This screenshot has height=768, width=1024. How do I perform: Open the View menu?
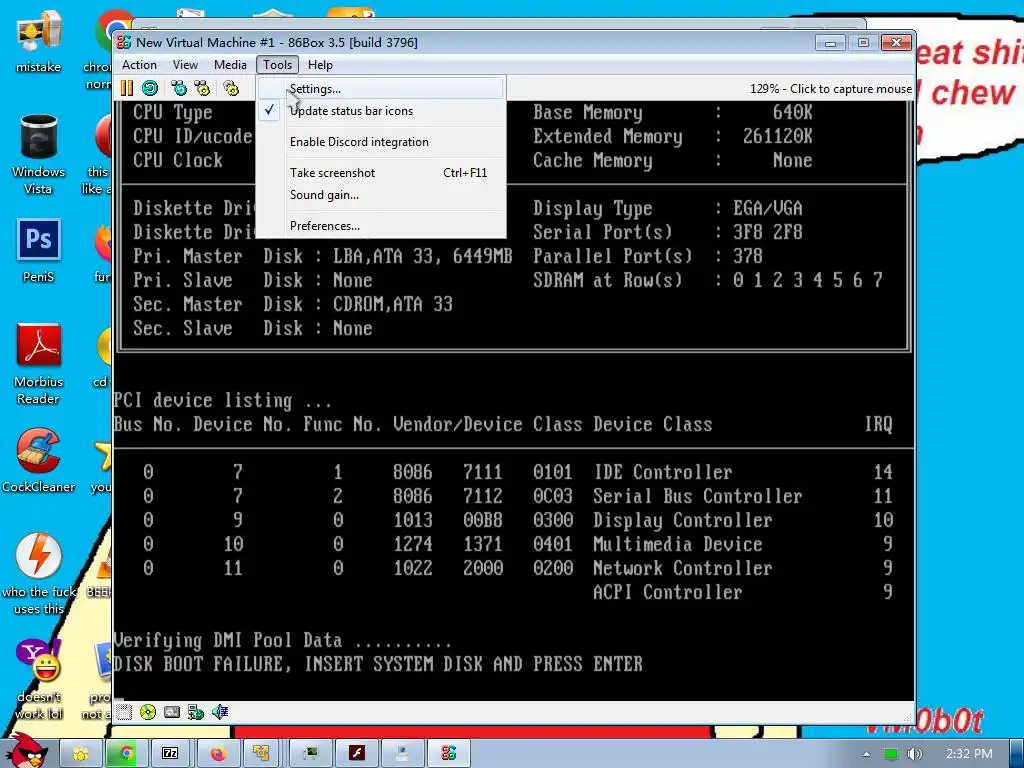185,65
